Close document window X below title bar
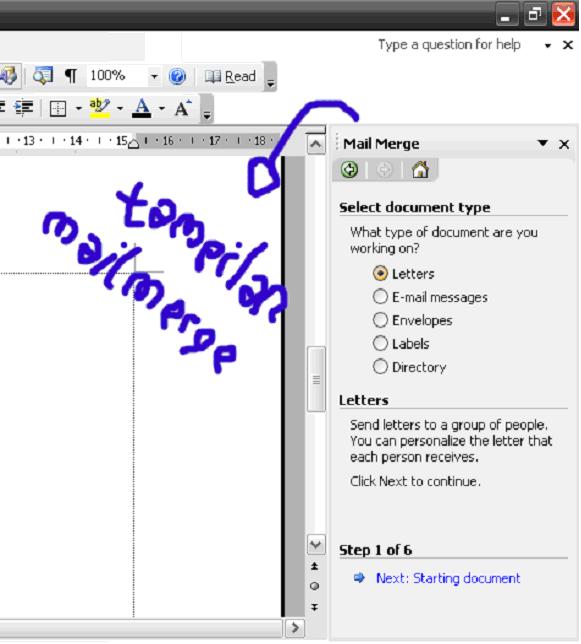The height and width of the screenshot is (644, 581). [568, 45]
